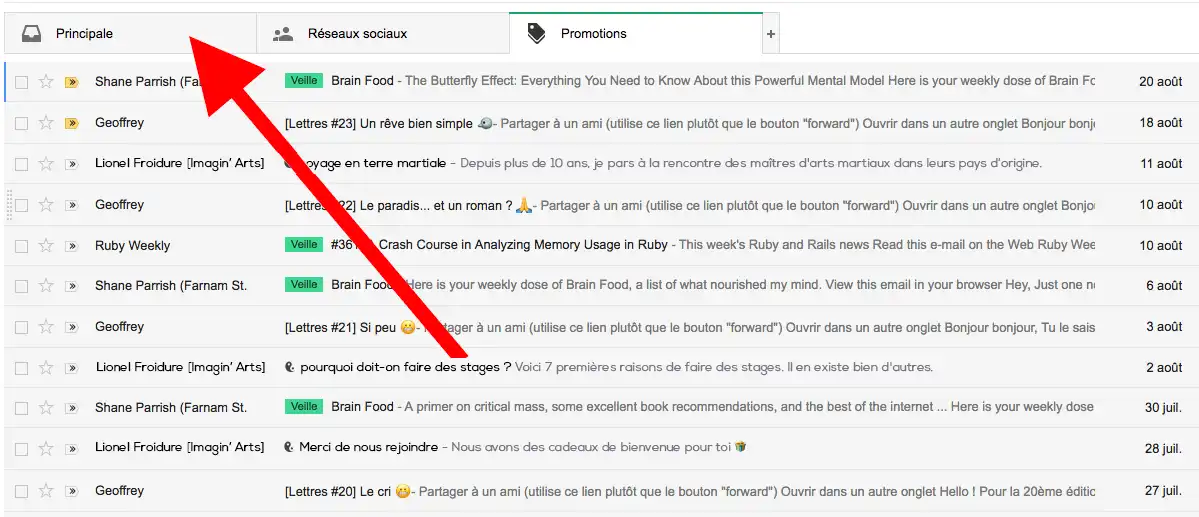Image resolution: width=1199 pixels, height=517 pixels.
Task: Select the Lettres #23 email checkbox
Action: 21,123
